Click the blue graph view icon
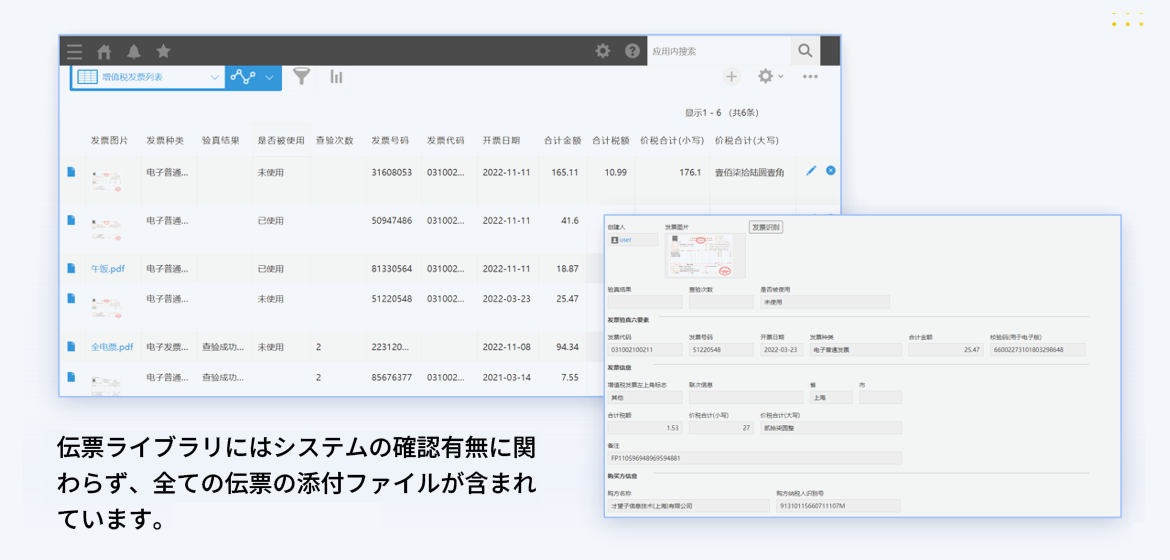This screenshot has width=1170, height=560. point(243,76)
